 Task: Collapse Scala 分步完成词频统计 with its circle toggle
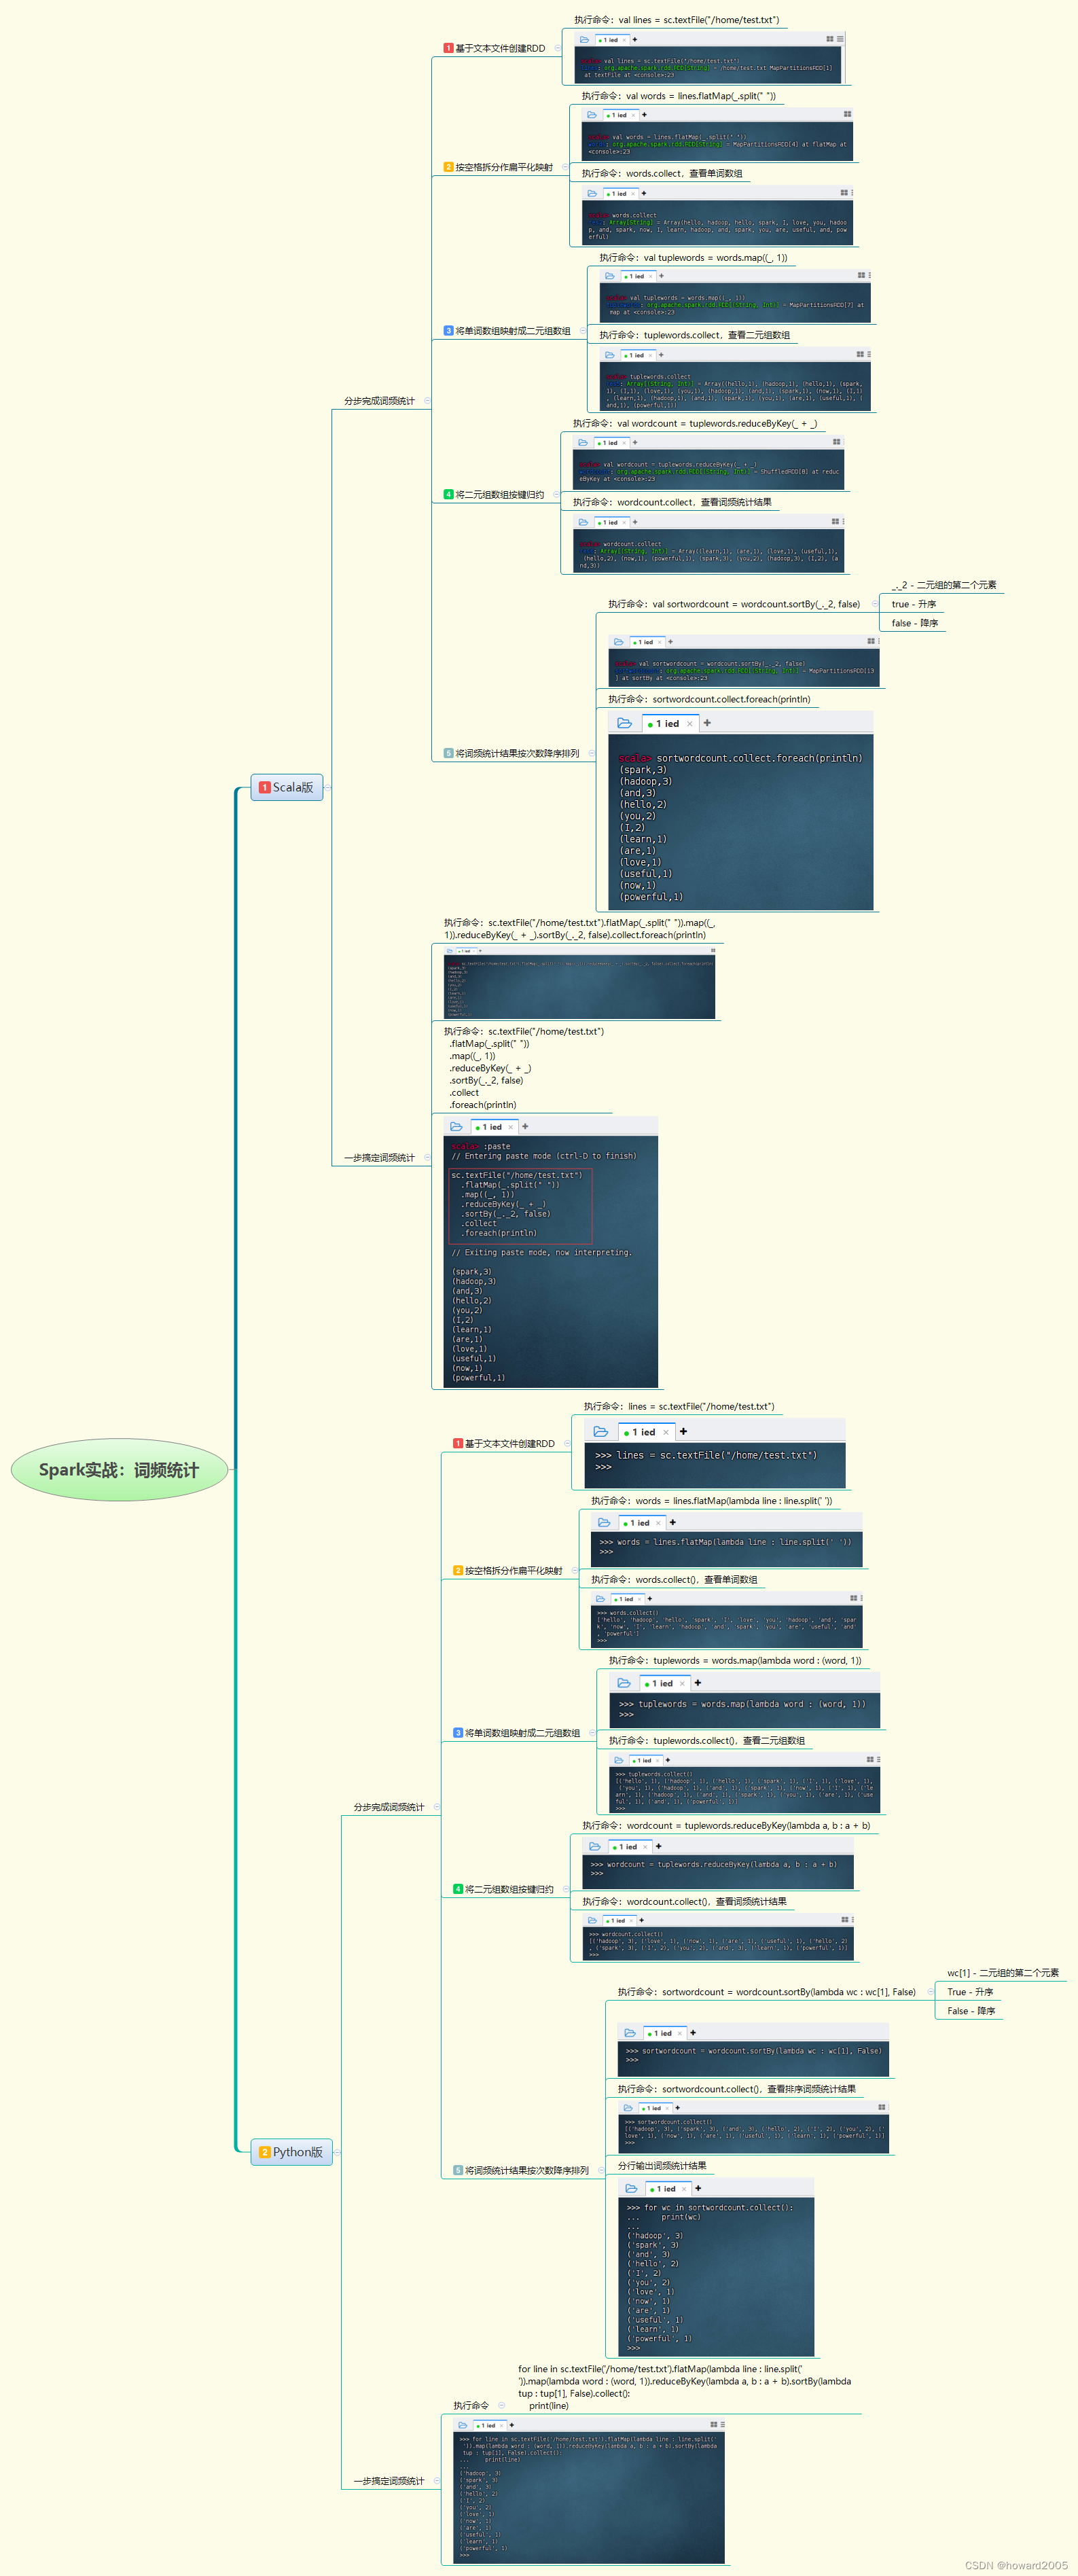click(428, 401)
